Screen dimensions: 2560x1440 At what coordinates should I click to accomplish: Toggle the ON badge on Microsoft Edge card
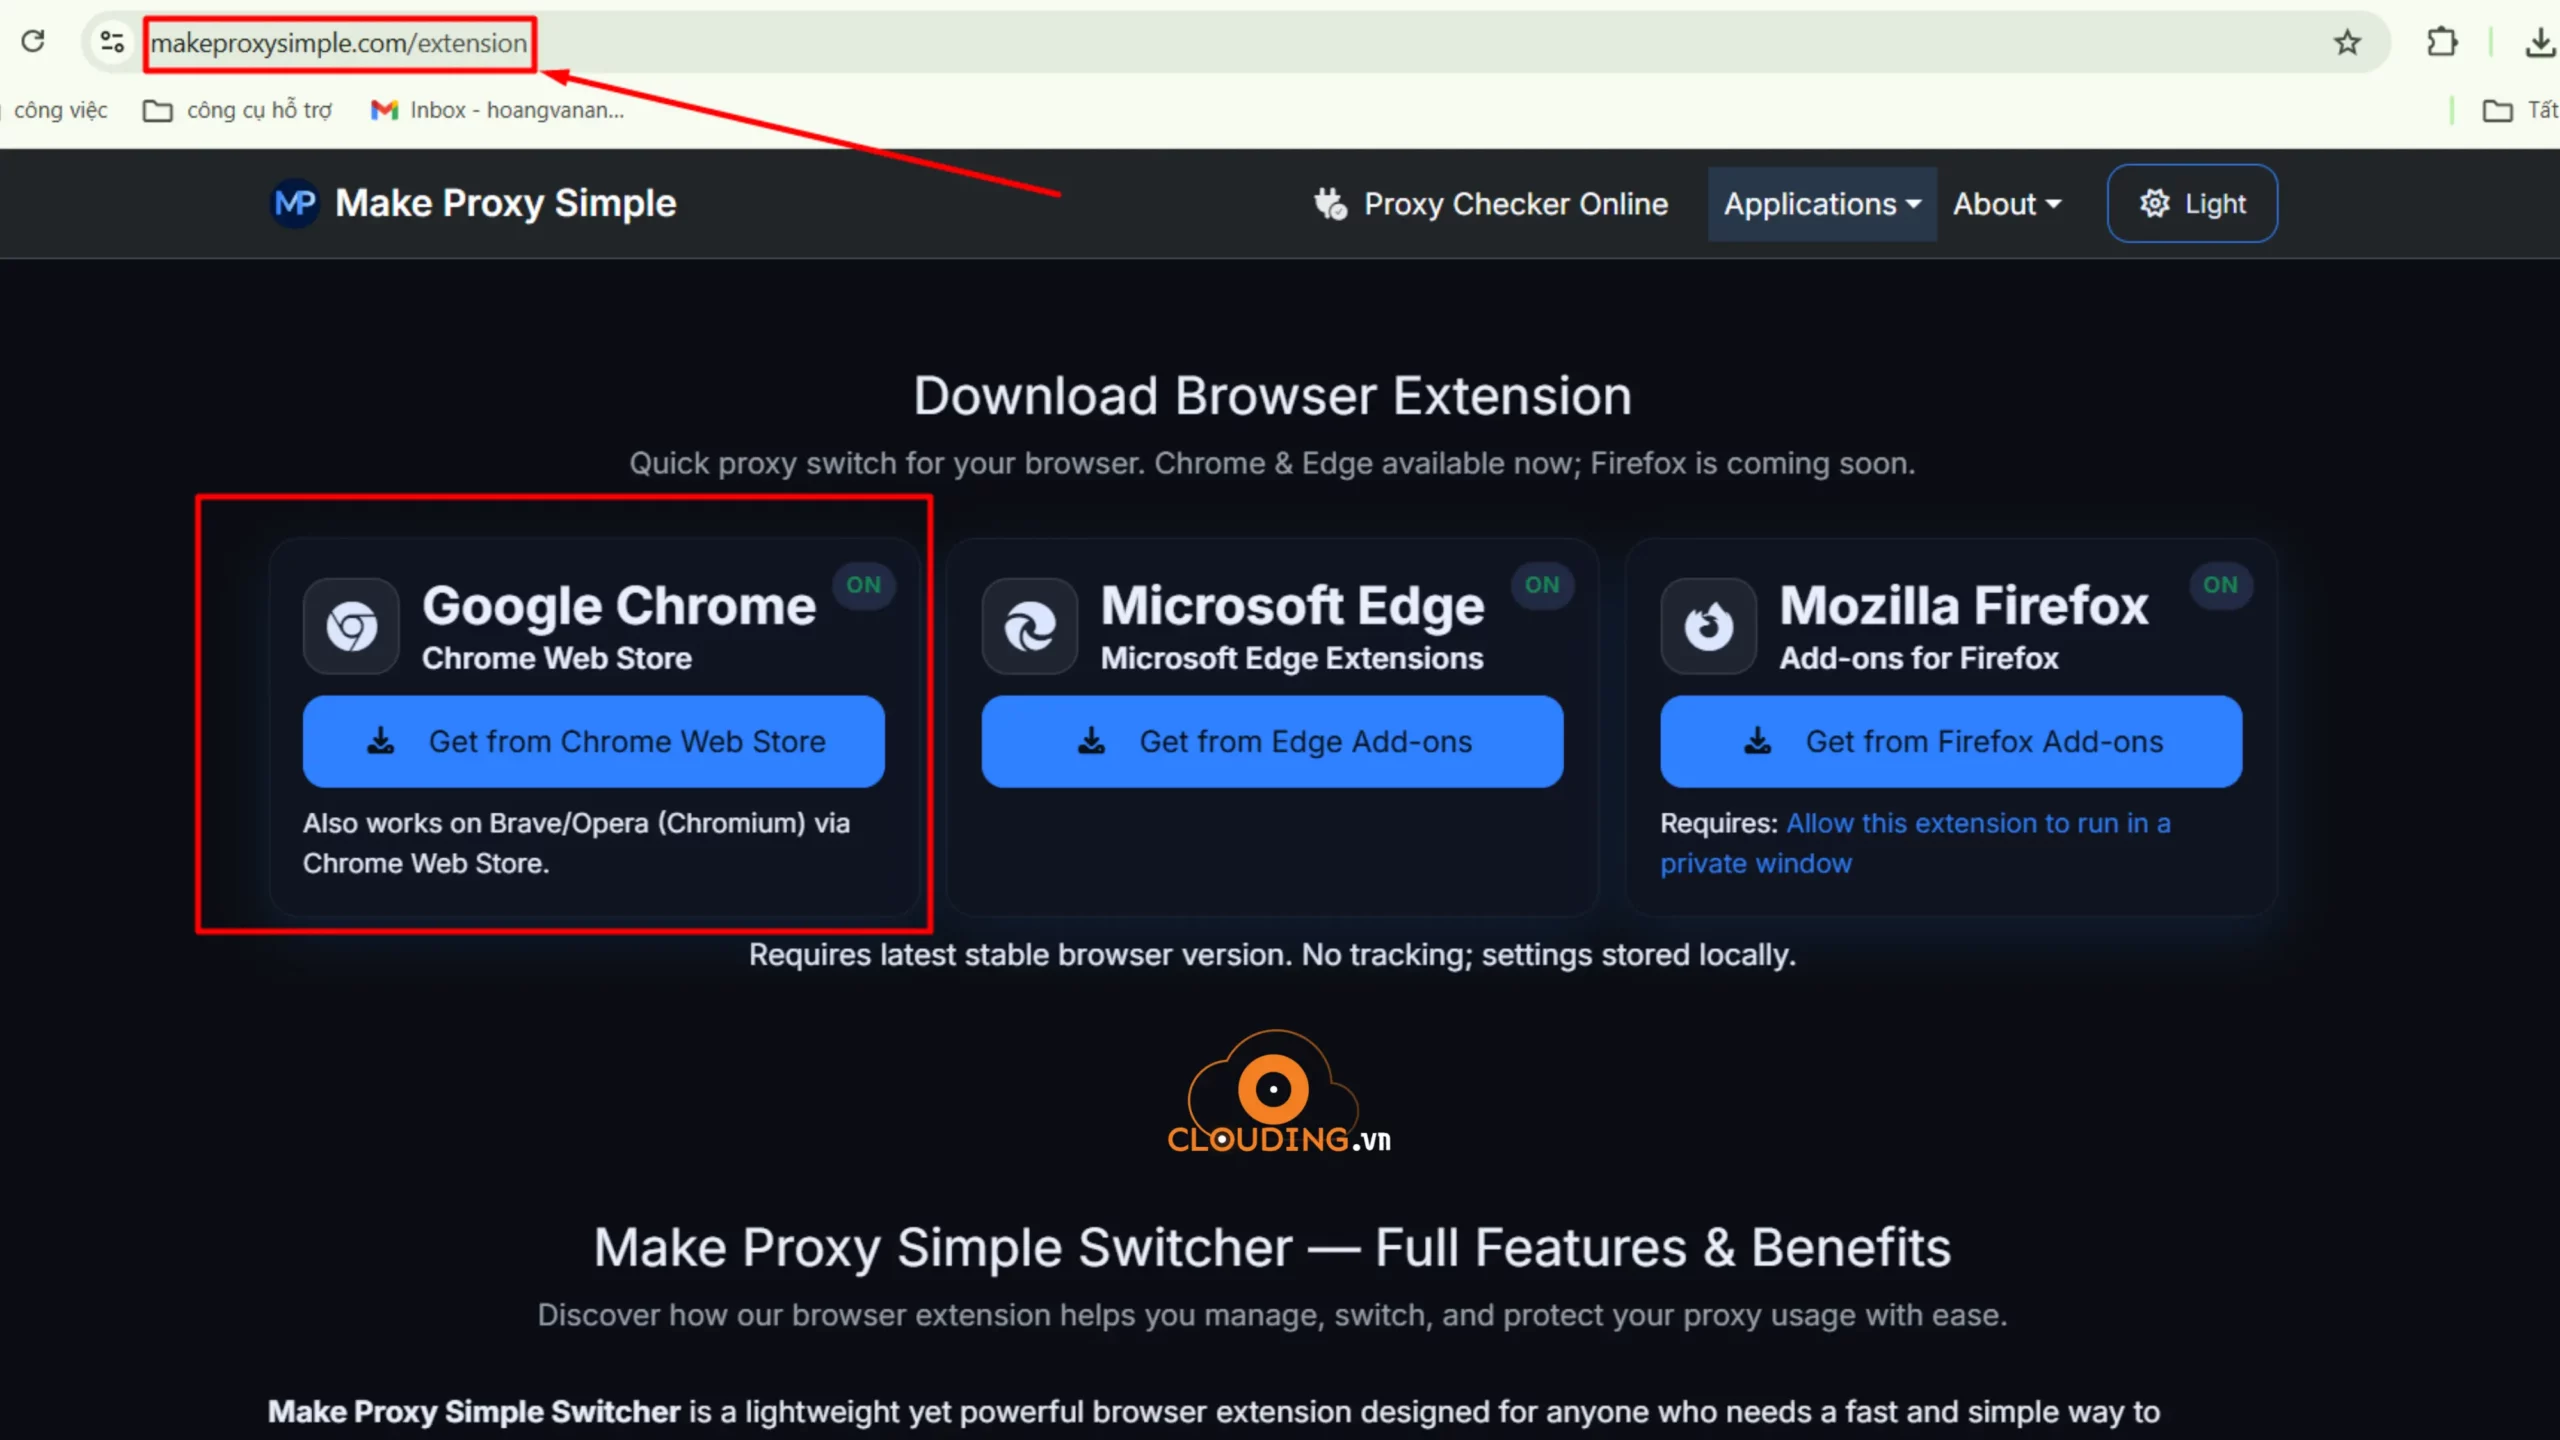[x=1541, y=585]
